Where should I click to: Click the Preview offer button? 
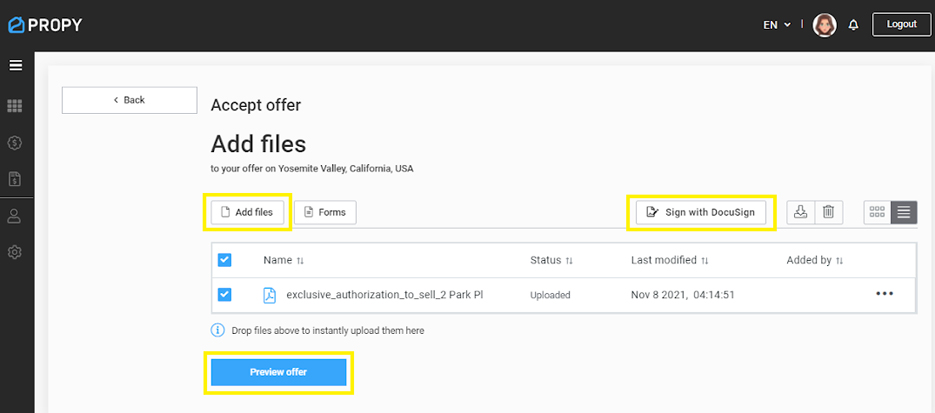(x=278, y=372)
